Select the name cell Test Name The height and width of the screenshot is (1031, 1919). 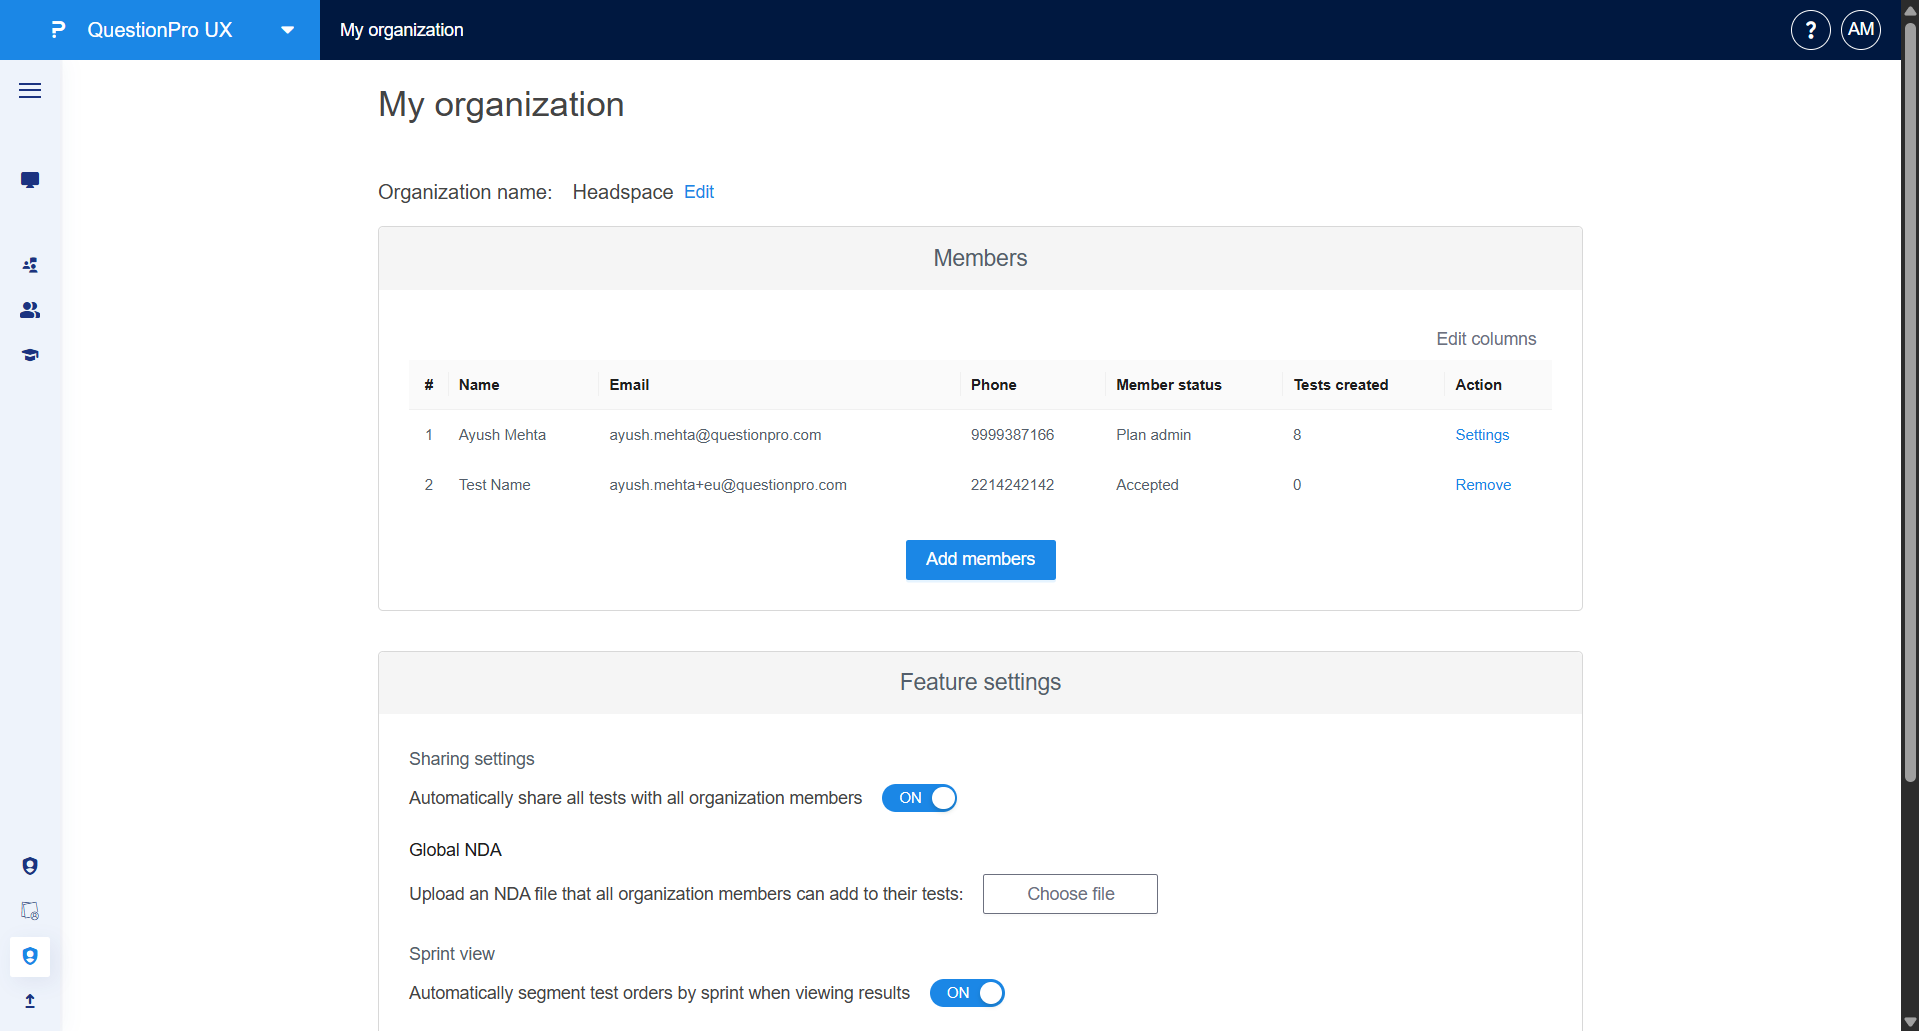(x=495, y=485)
